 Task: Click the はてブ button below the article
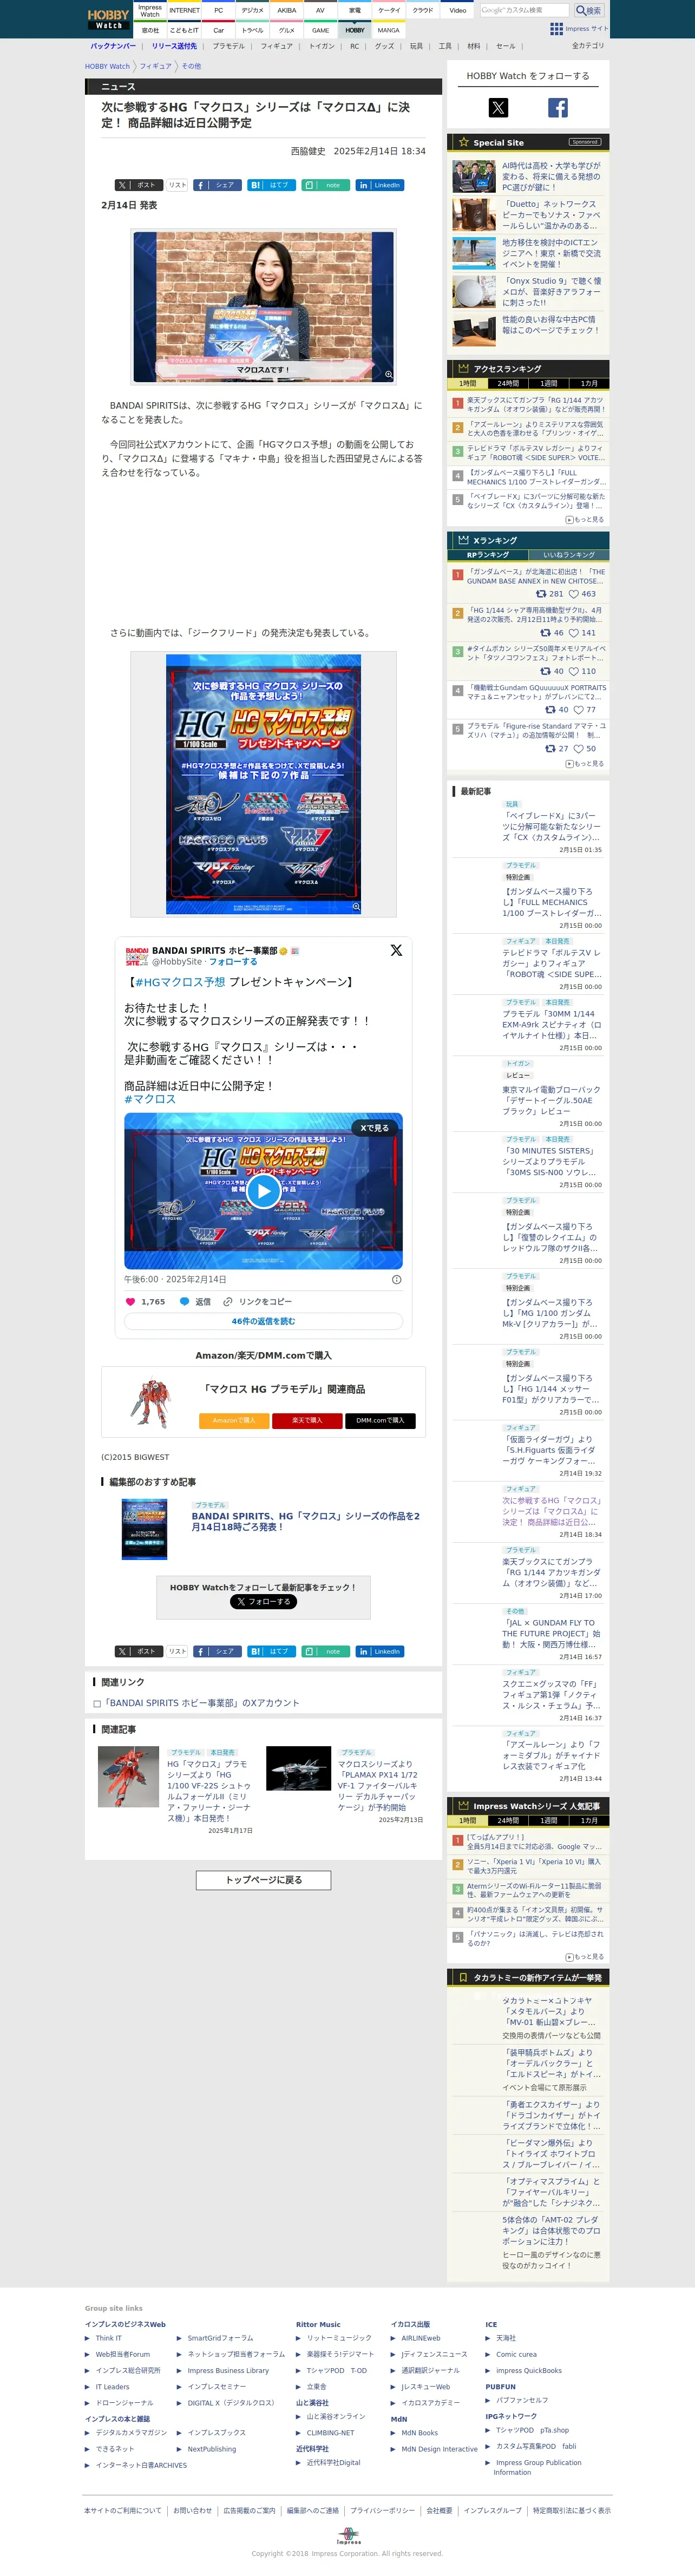point(271,1651)
